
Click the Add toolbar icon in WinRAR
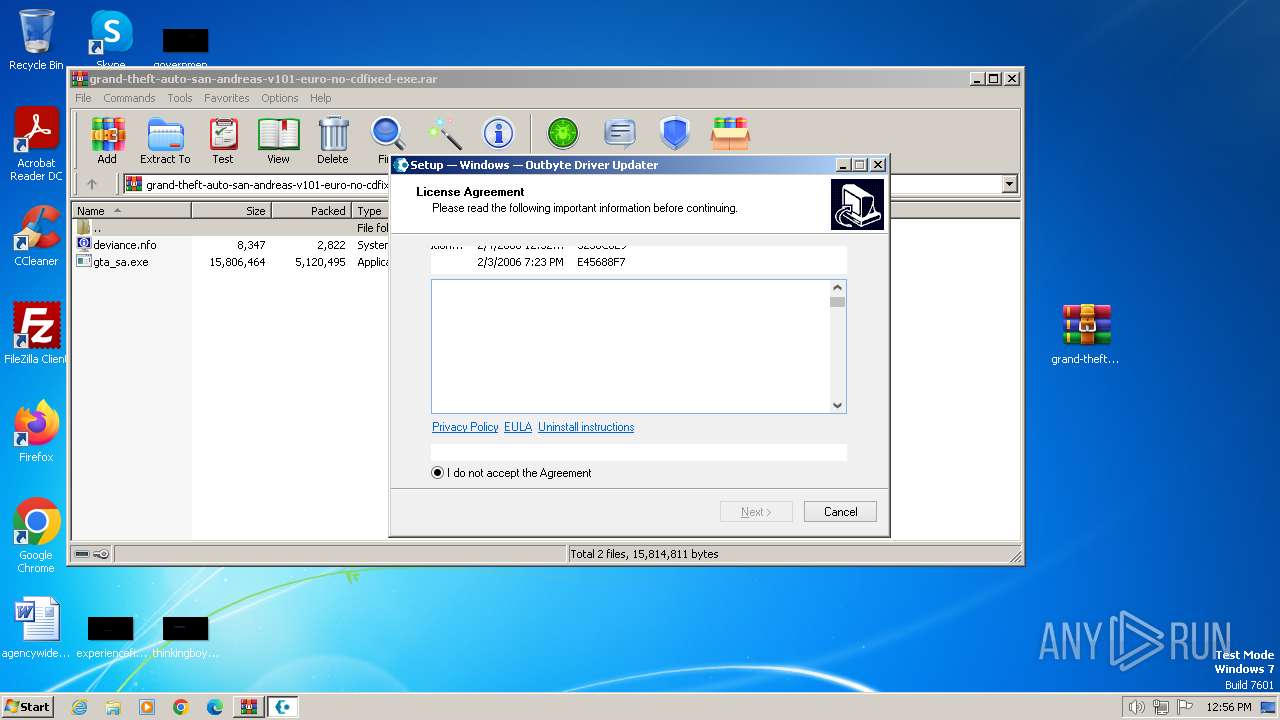point(107,140)
